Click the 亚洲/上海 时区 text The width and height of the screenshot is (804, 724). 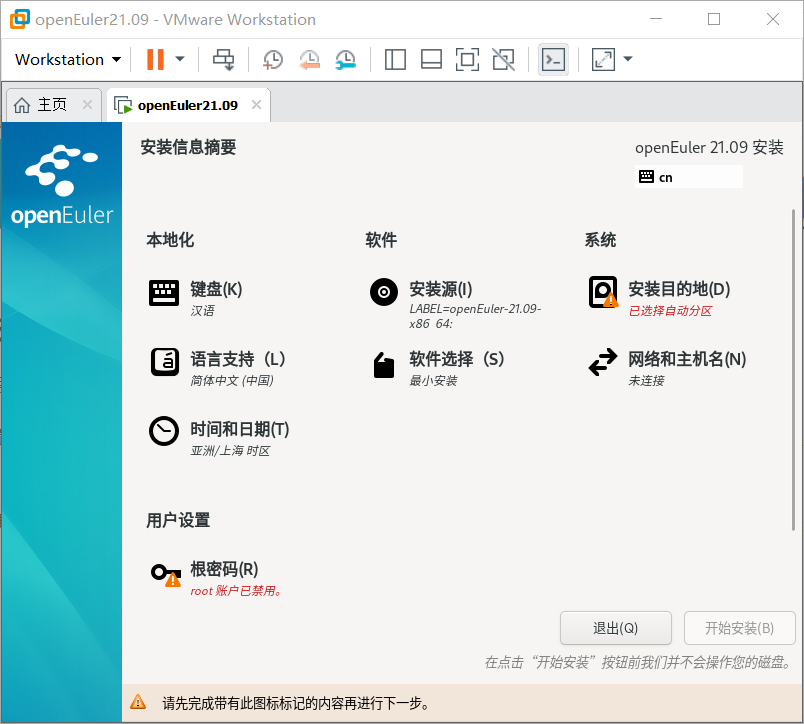click(x=230, y=451)
